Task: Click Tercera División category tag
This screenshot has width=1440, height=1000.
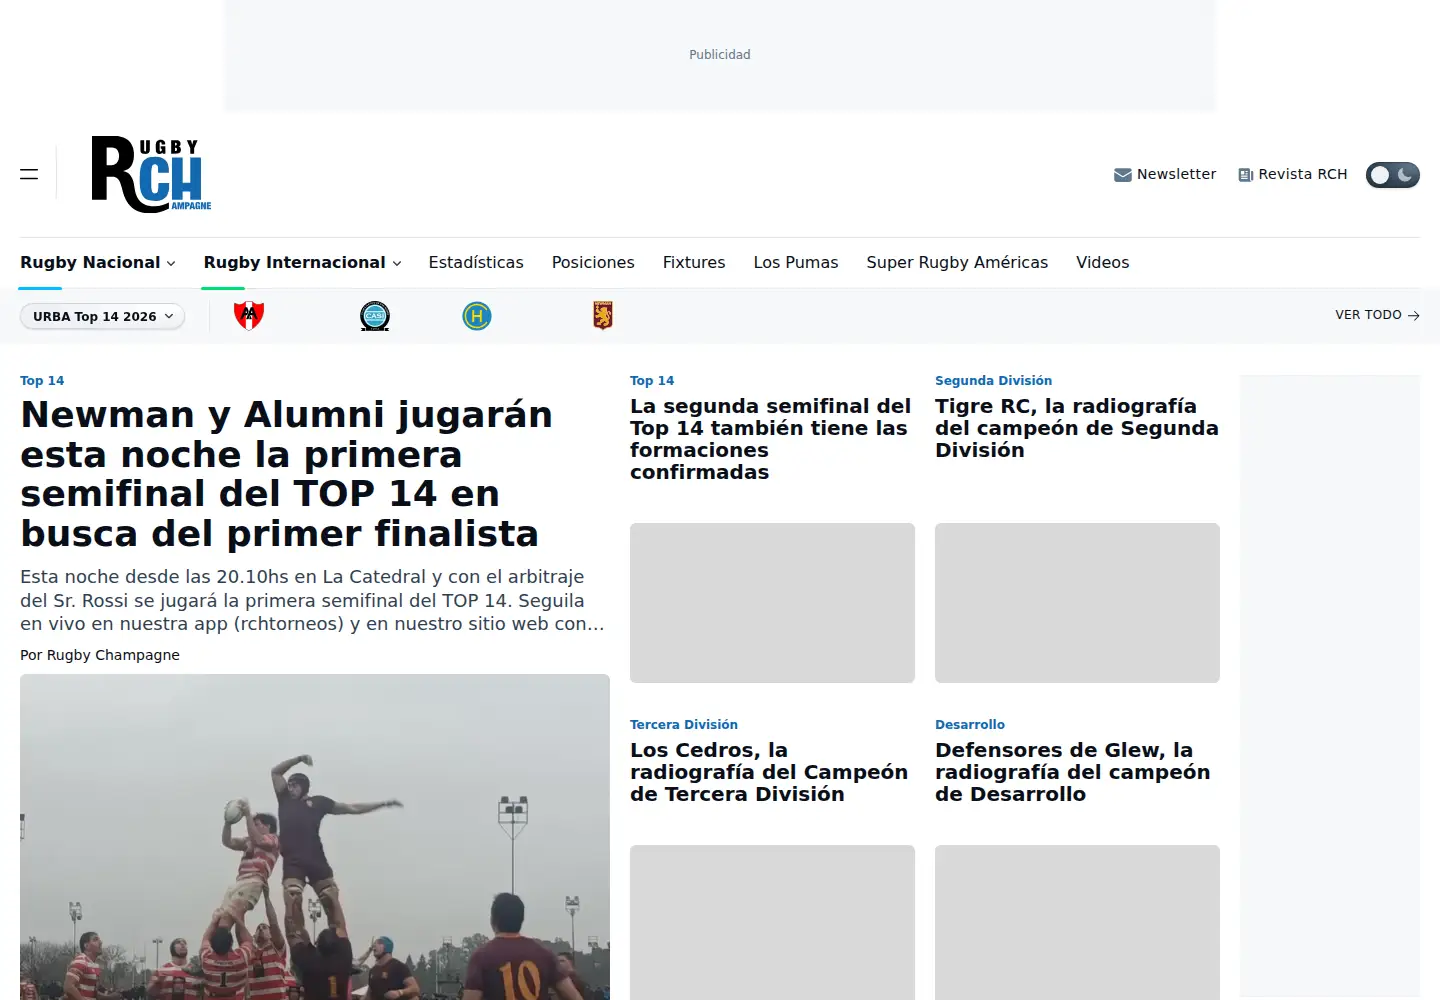Action: tap(684, 725)
